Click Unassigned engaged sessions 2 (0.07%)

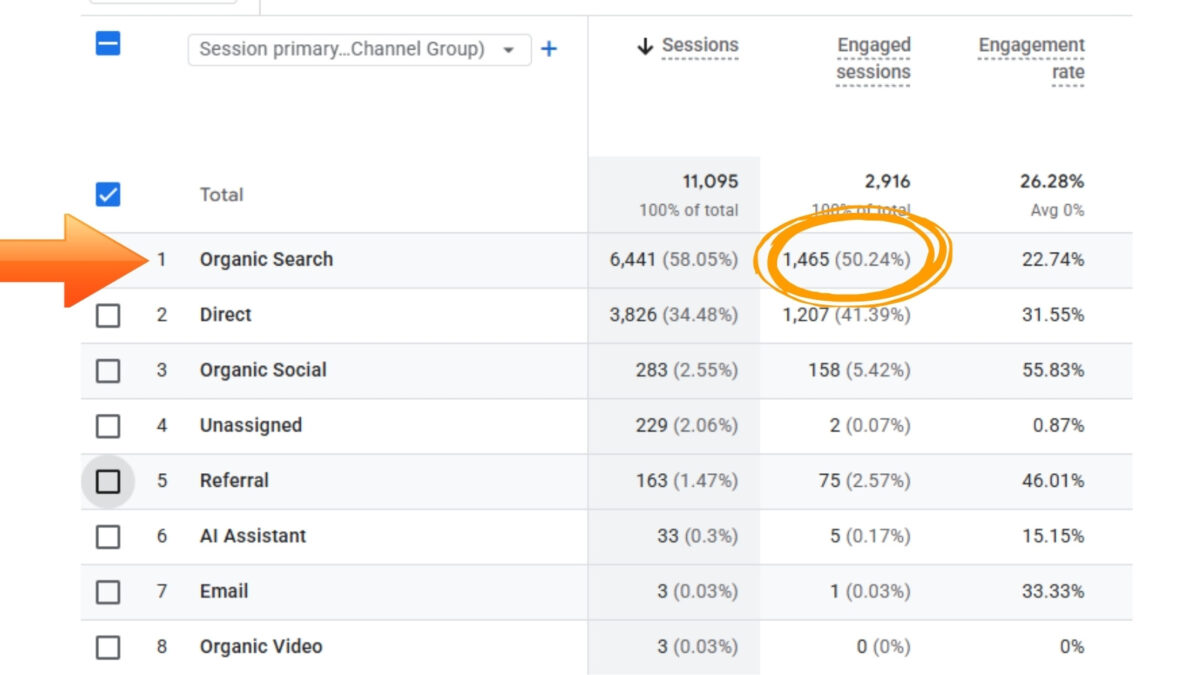870,426
